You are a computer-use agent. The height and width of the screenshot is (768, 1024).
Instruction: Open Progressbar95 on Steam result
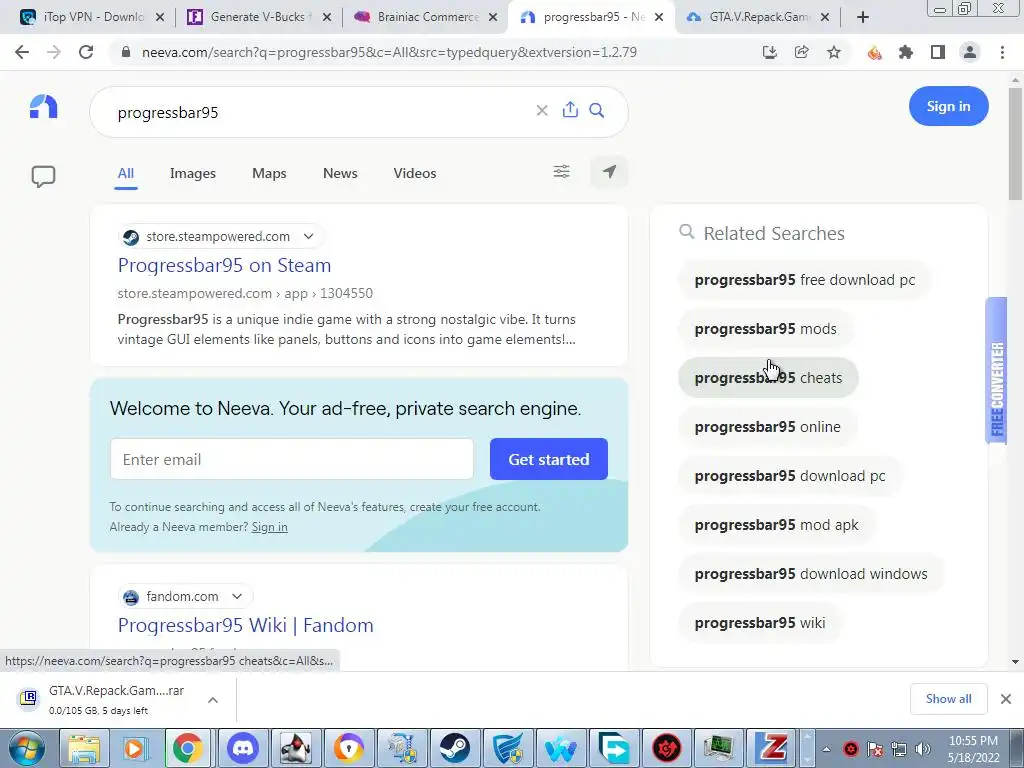[x=224, y=265]
